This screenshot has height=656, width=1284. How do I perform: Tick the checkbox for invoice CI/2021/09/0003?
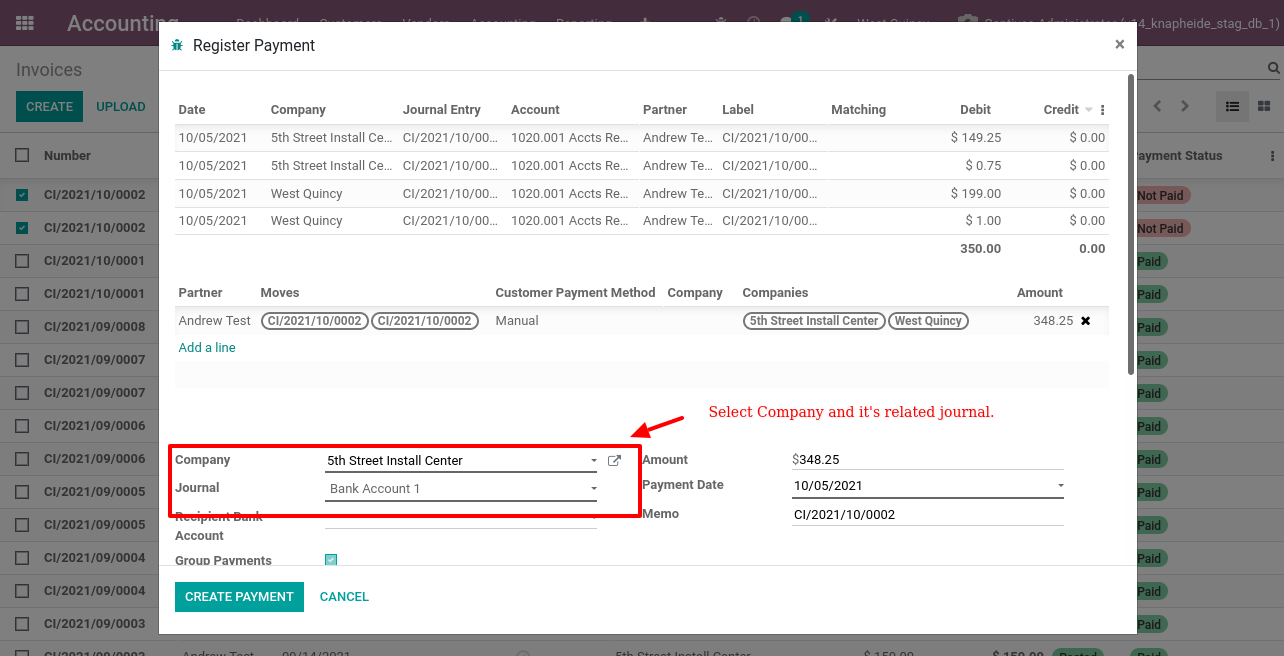click(22, 624)
